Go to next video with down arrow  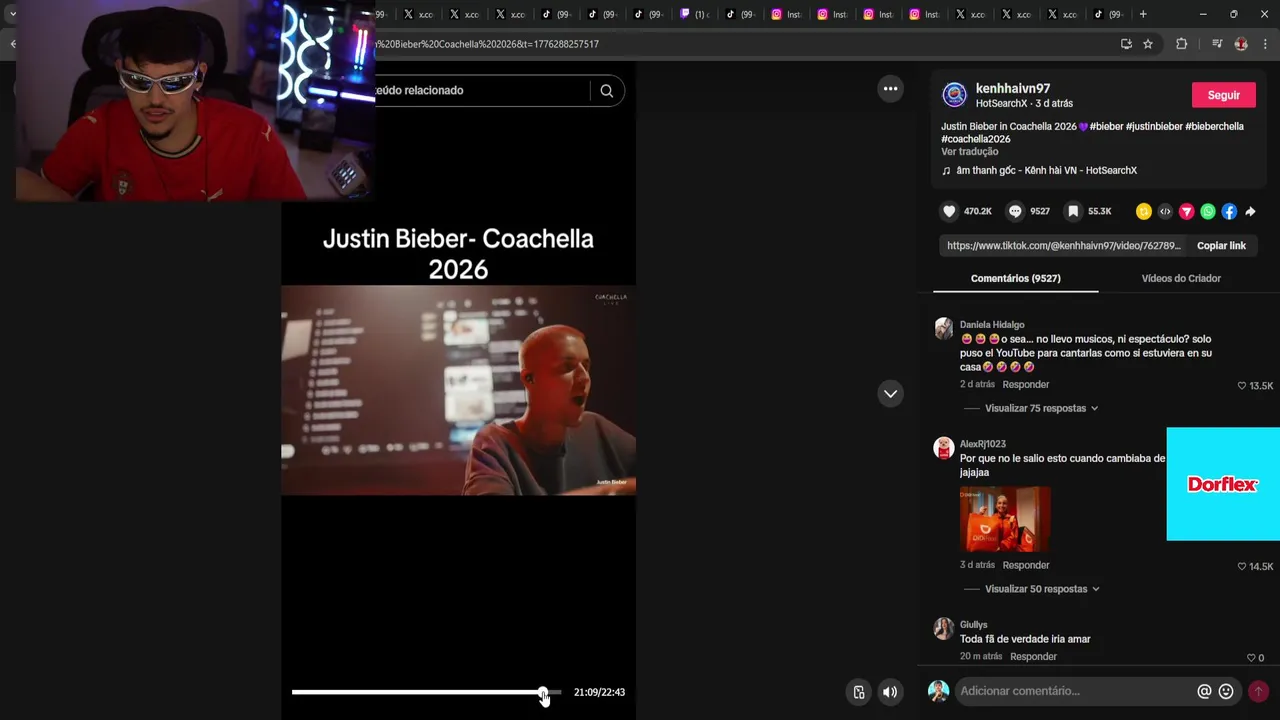tap(890, 393)
